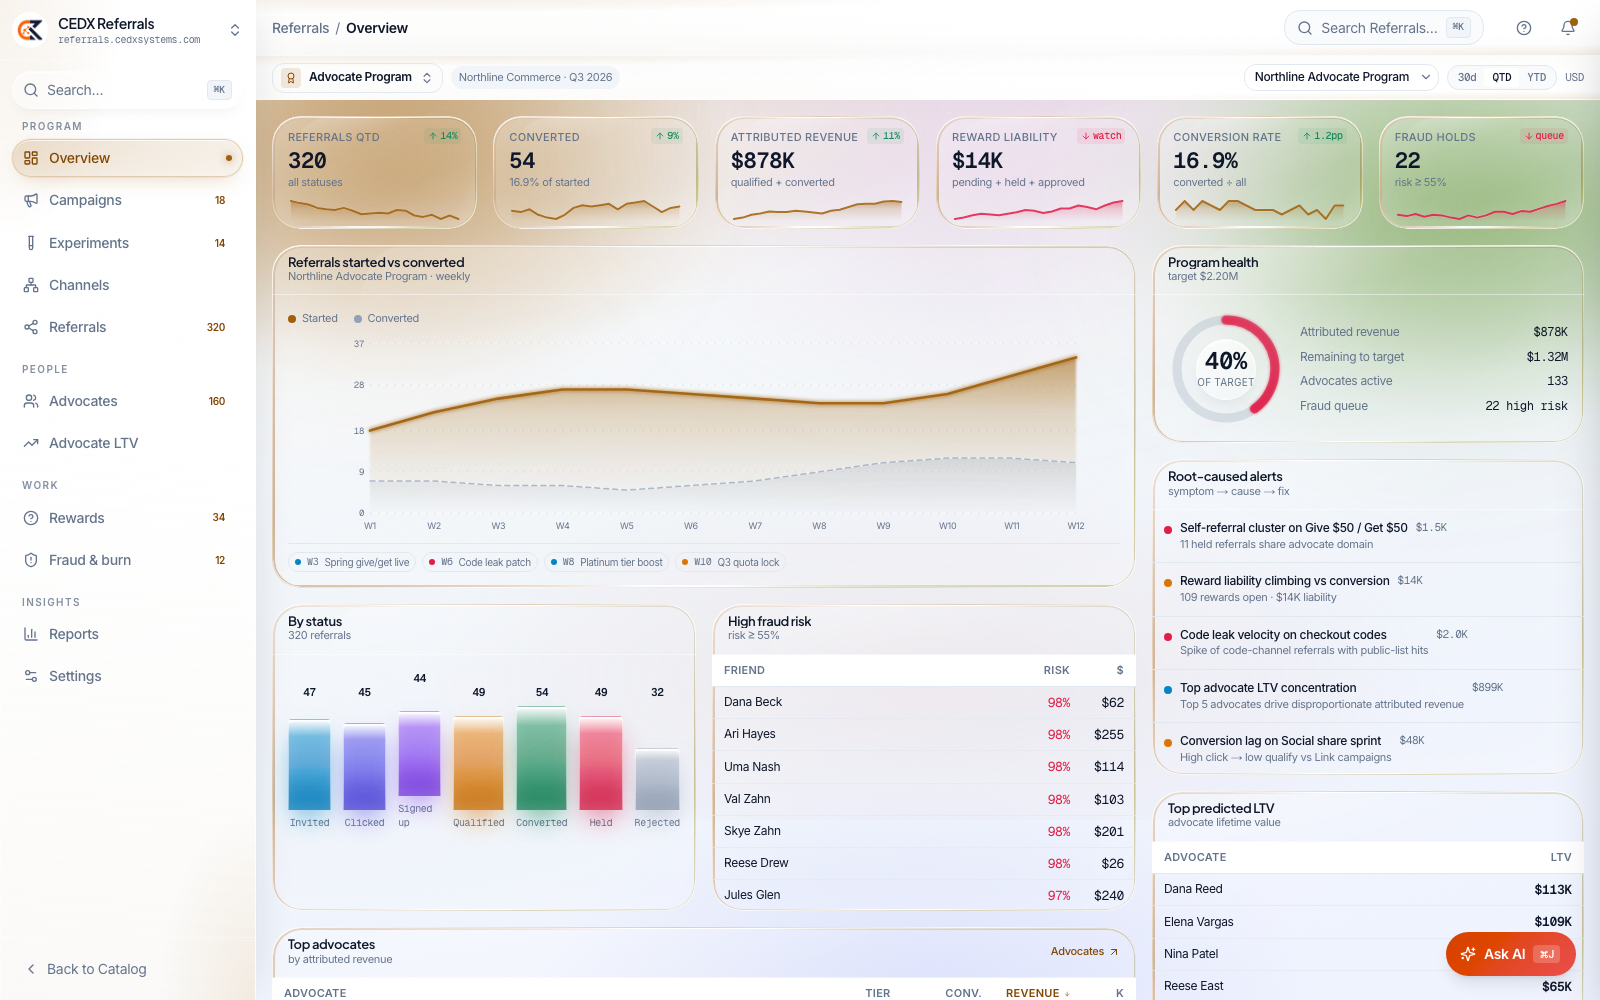Open the Converted metric card

coord(596,173)
